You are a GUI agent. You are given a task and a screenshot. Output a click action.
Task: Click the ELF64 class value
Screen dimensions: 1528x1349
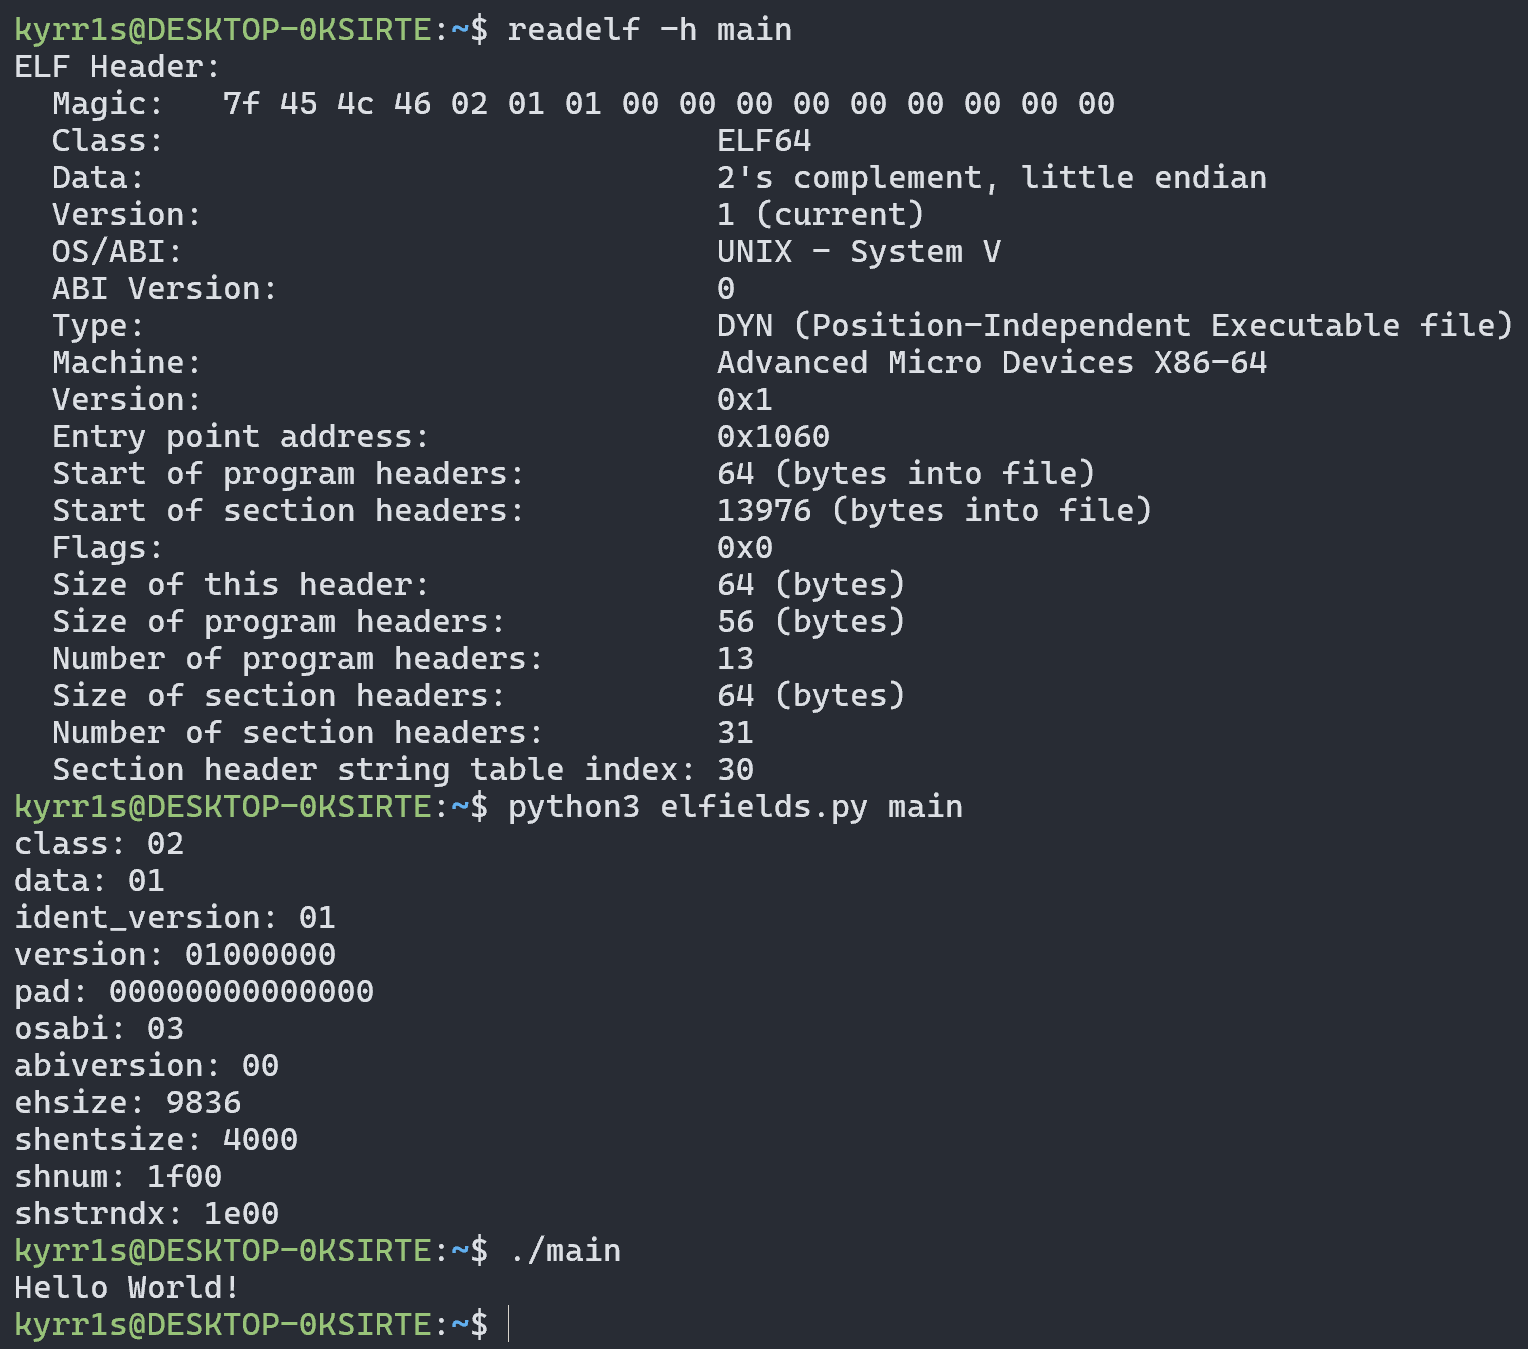tap(764, 141)
